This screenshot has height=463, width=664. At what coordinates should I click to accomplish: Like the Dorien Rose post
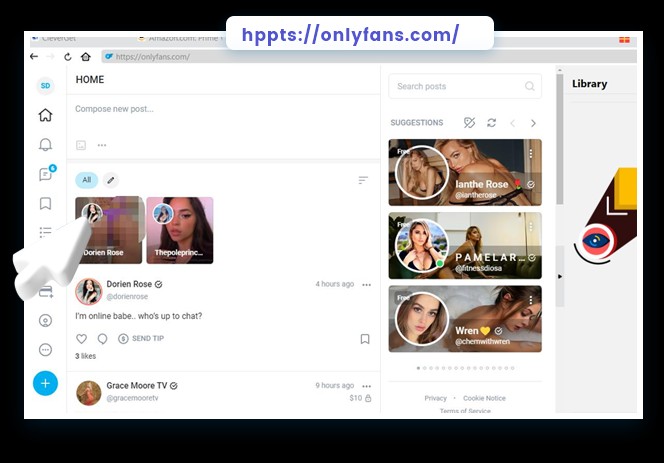click(x=82, y=339)
